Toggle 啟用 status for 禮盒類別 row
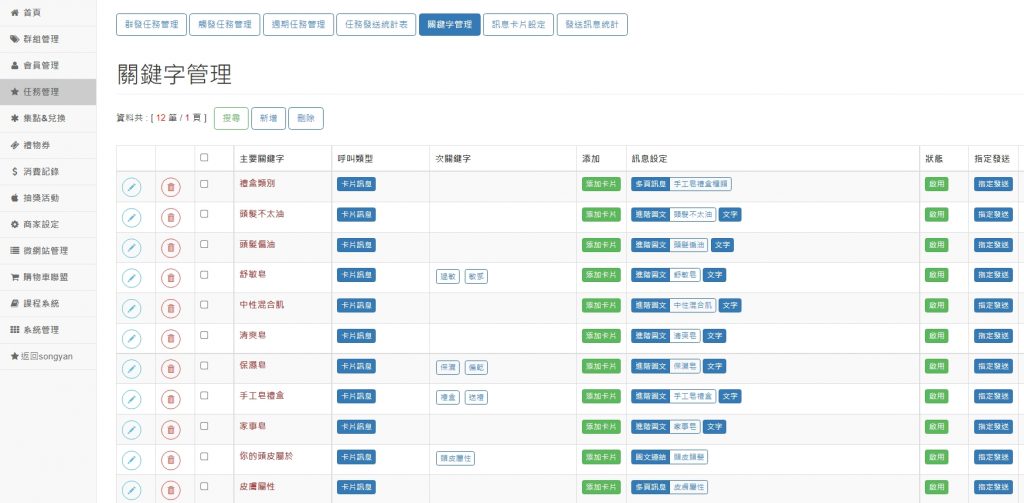 [936, 184]
